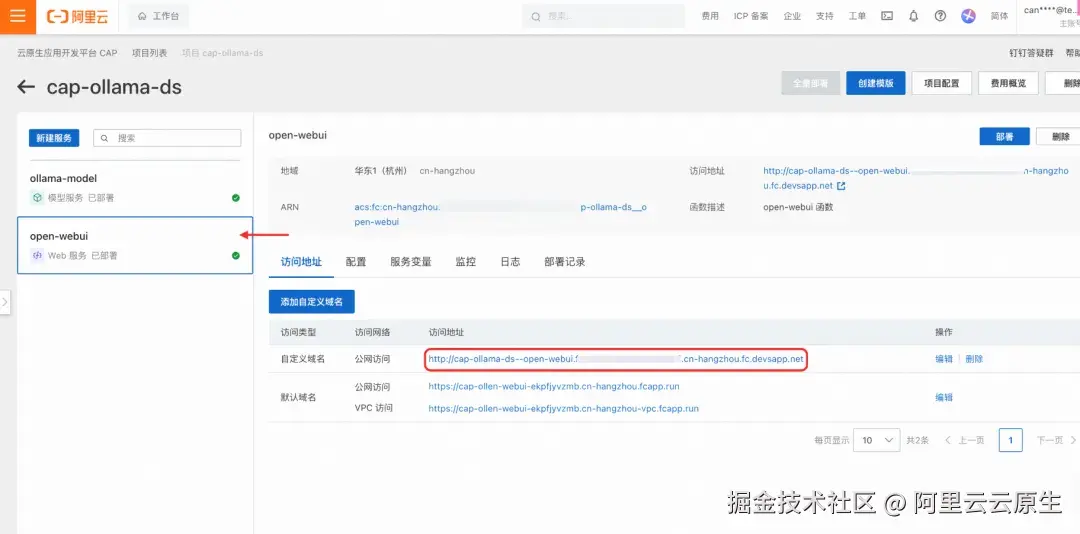This screenshot has height=534, width=1080.
Task: Click the open-webui 函数 description text
Action: [x=798, y=207]
